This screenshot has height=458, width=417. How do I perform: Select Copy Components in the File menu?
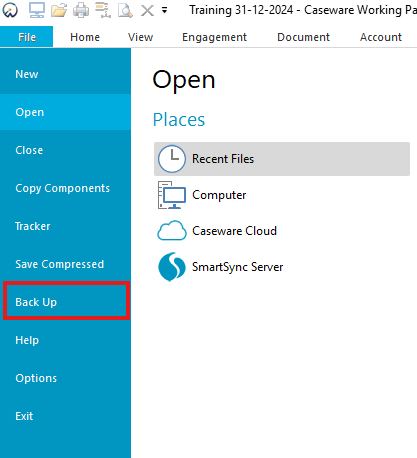coord(65,188)
